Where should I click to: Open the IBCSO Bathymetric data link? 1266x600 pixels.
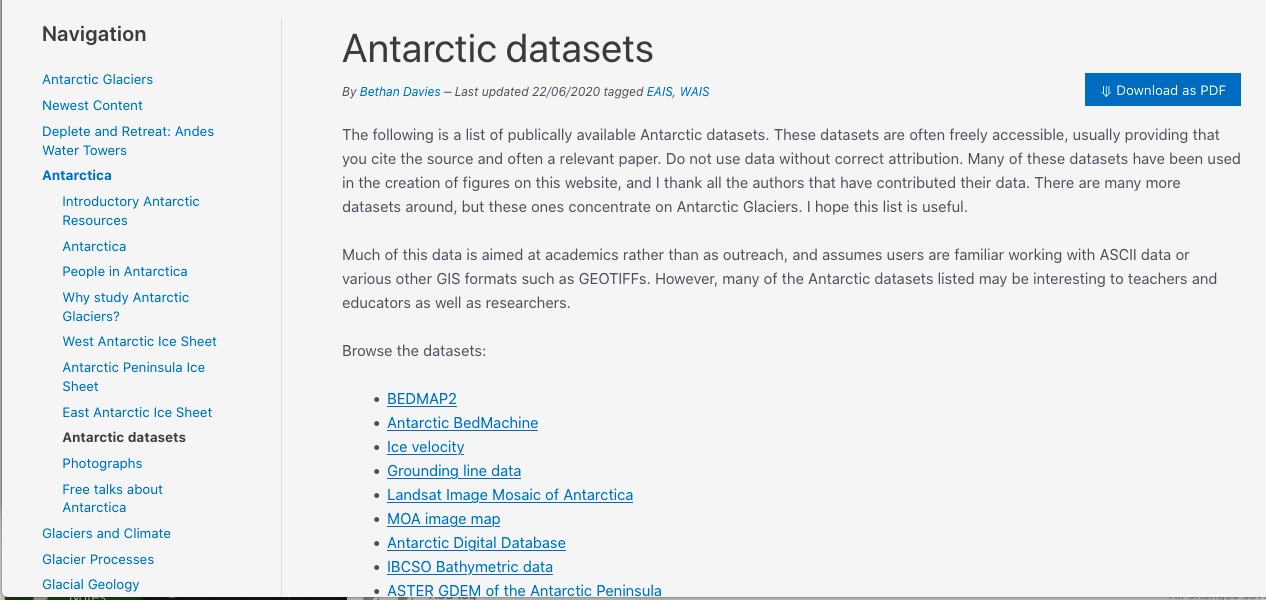(x=469, y=567)
